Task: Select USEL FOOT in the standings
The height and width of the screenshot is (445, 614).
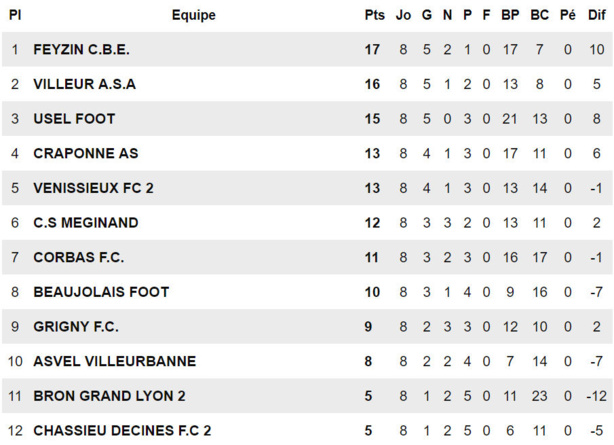Action: point(74,119)
